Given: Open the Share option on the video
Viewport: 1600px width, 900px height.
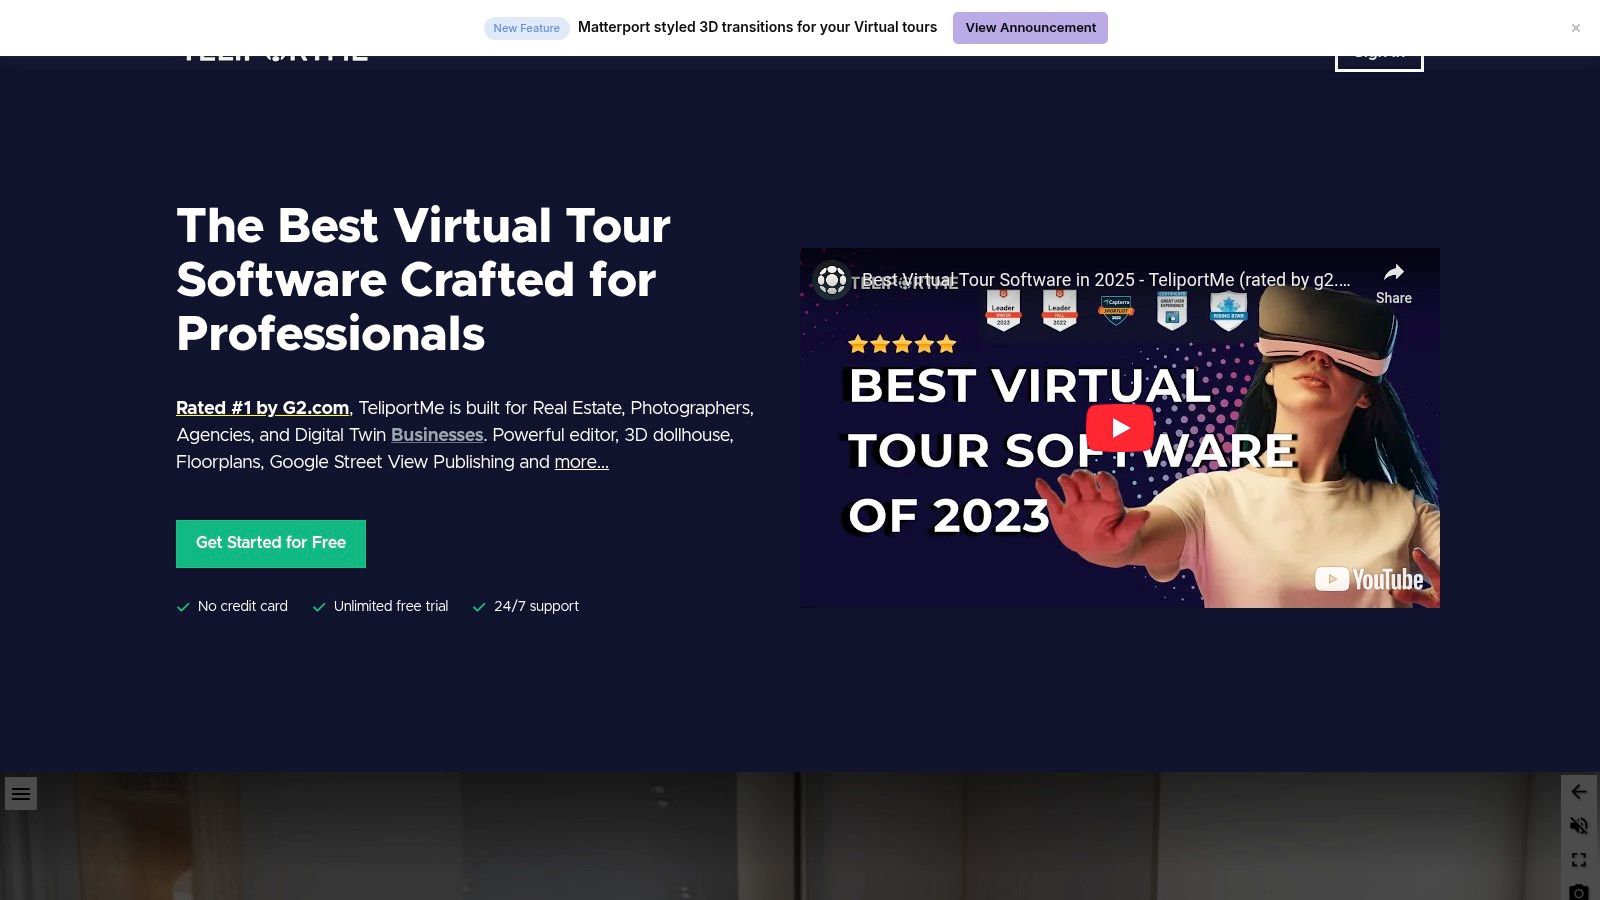Looking at the screenshot, I should (1393, 281).
